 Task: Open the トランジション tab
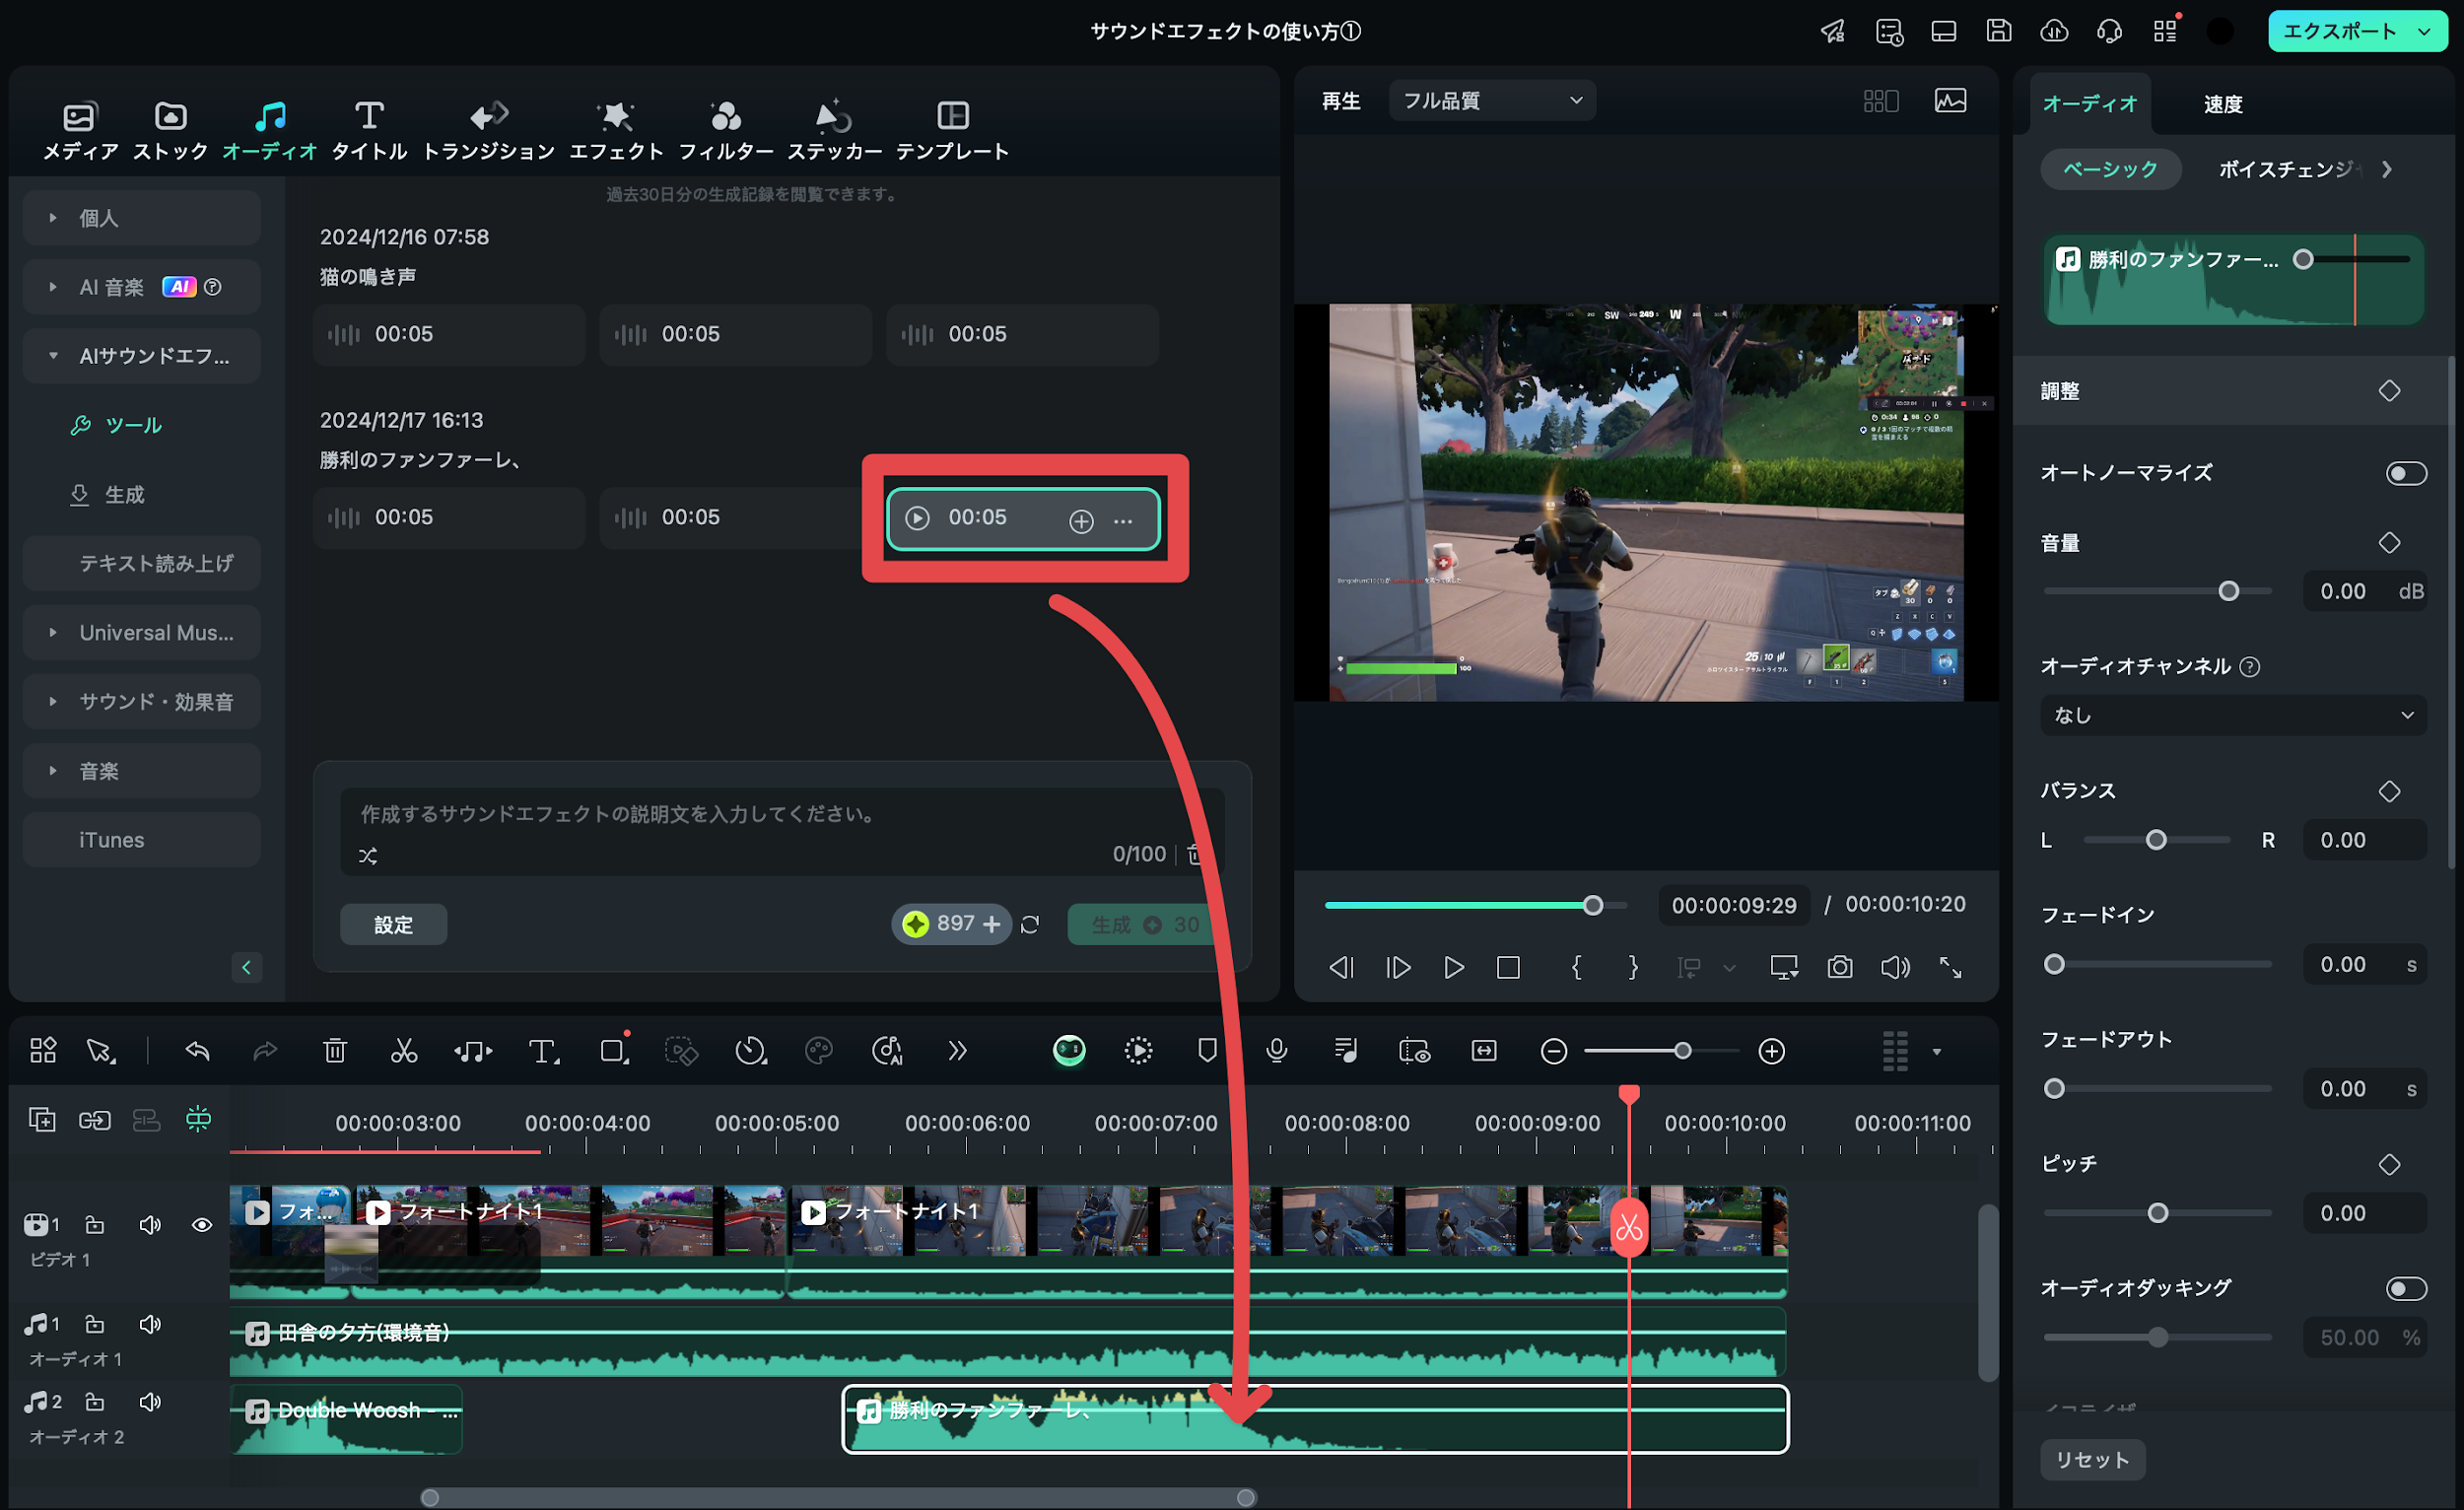488,130
